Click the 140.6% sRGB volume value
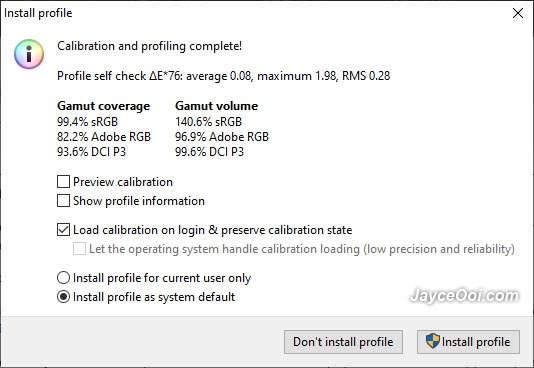This screenshot has height=368, width=534. point(208,122)
